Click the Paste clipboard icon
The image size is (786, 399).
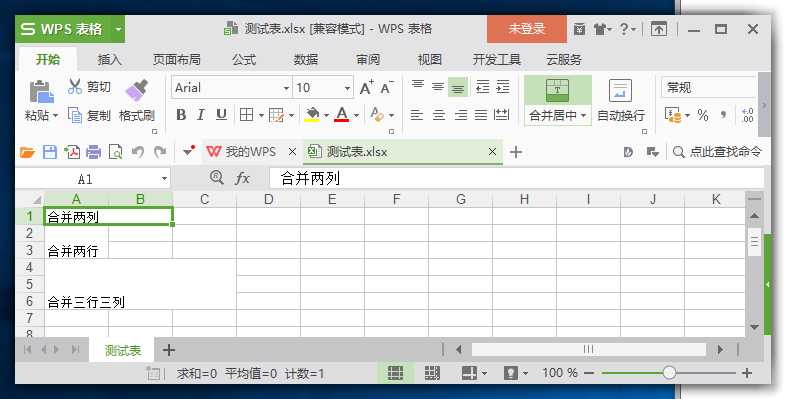[41, 92]
